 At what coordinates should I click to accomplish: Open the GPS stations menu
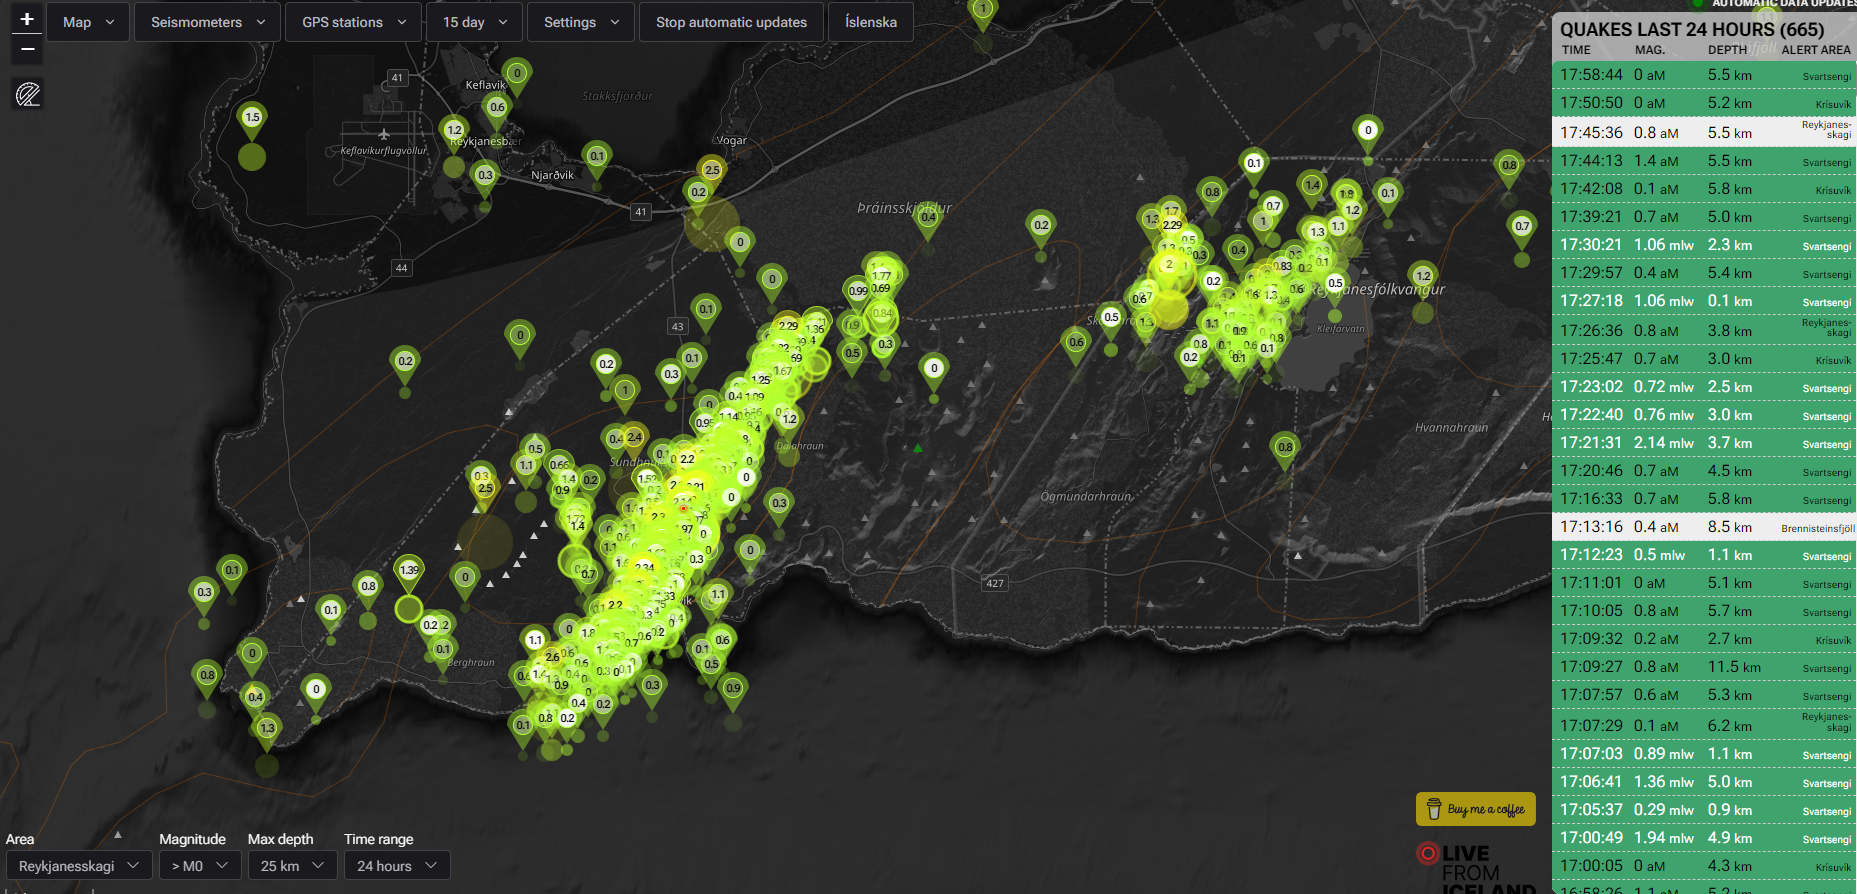click(354, 22)
